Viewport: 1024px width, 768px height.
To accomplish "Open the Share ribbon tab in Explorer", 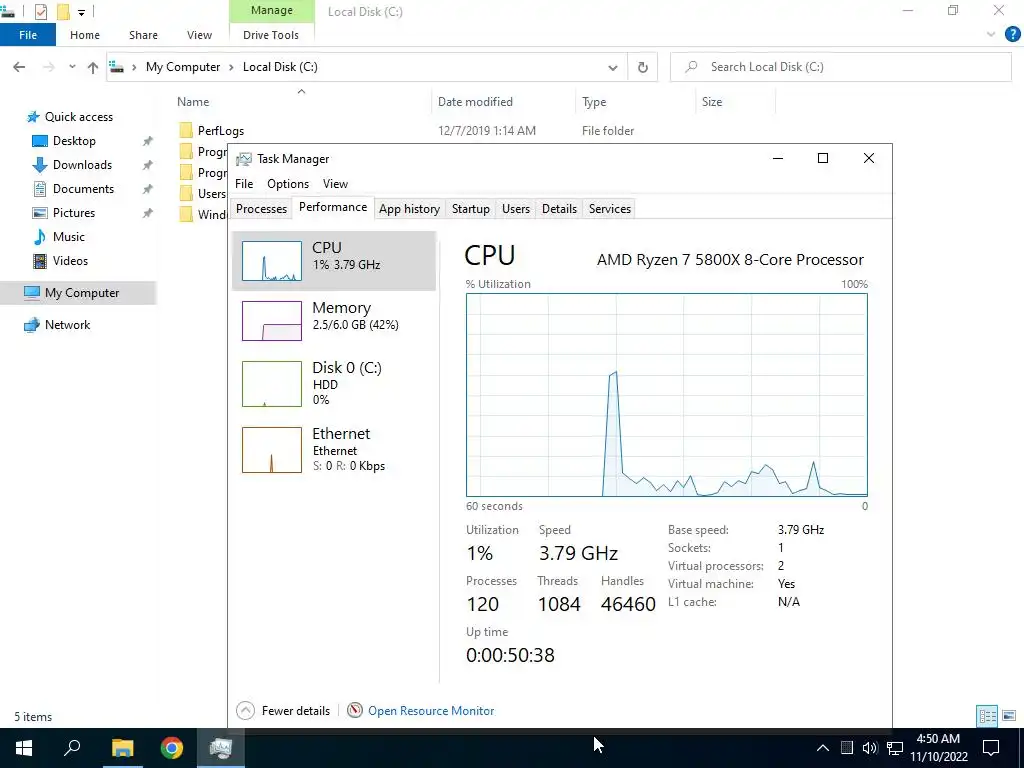I will 143,35.
